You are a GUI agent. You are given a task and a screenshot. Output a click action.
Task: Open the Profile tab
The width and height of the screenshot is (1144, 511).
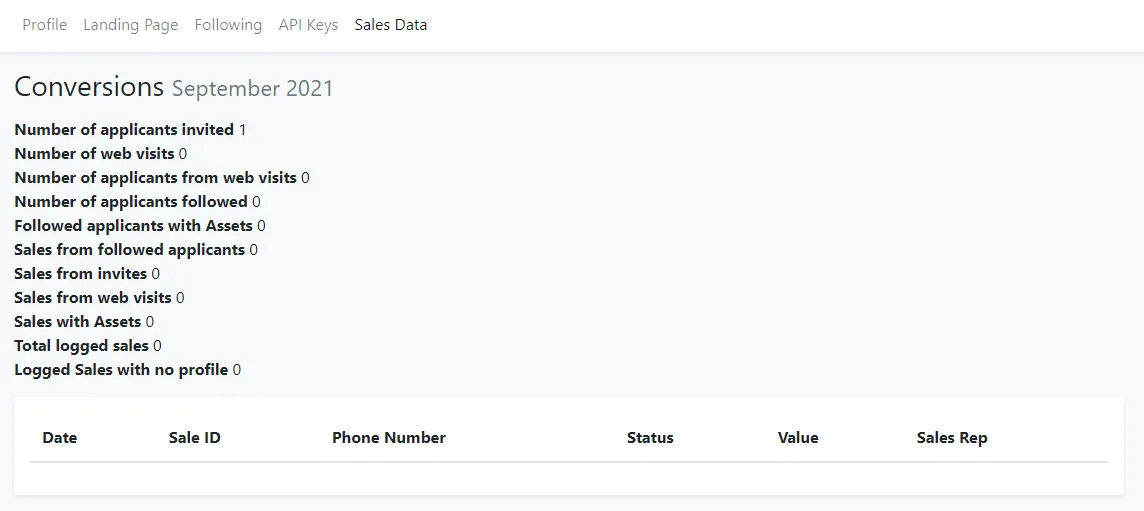pyautogui.click(x=45, y=25)
